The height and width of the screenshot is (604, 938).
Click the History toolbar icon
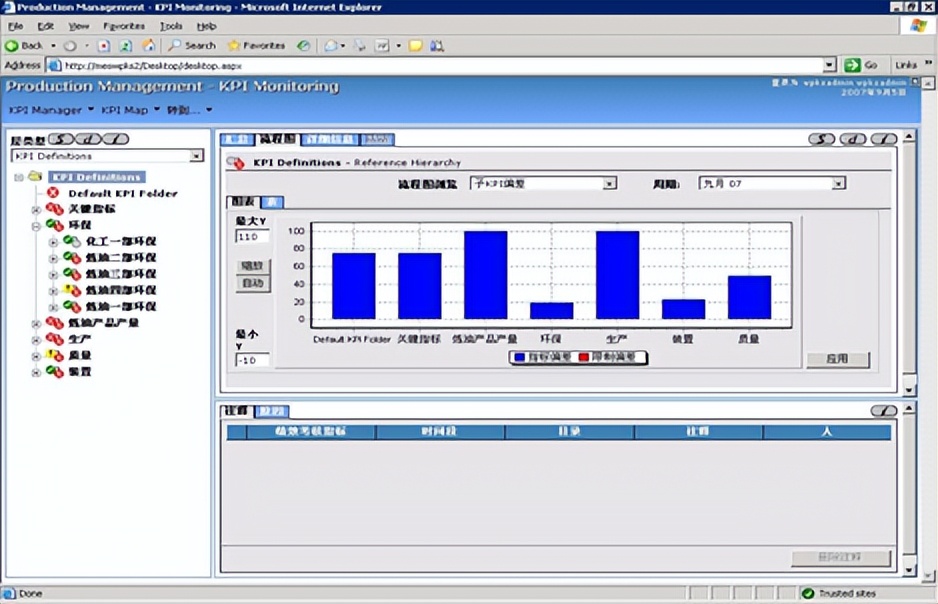coord(304,45)
